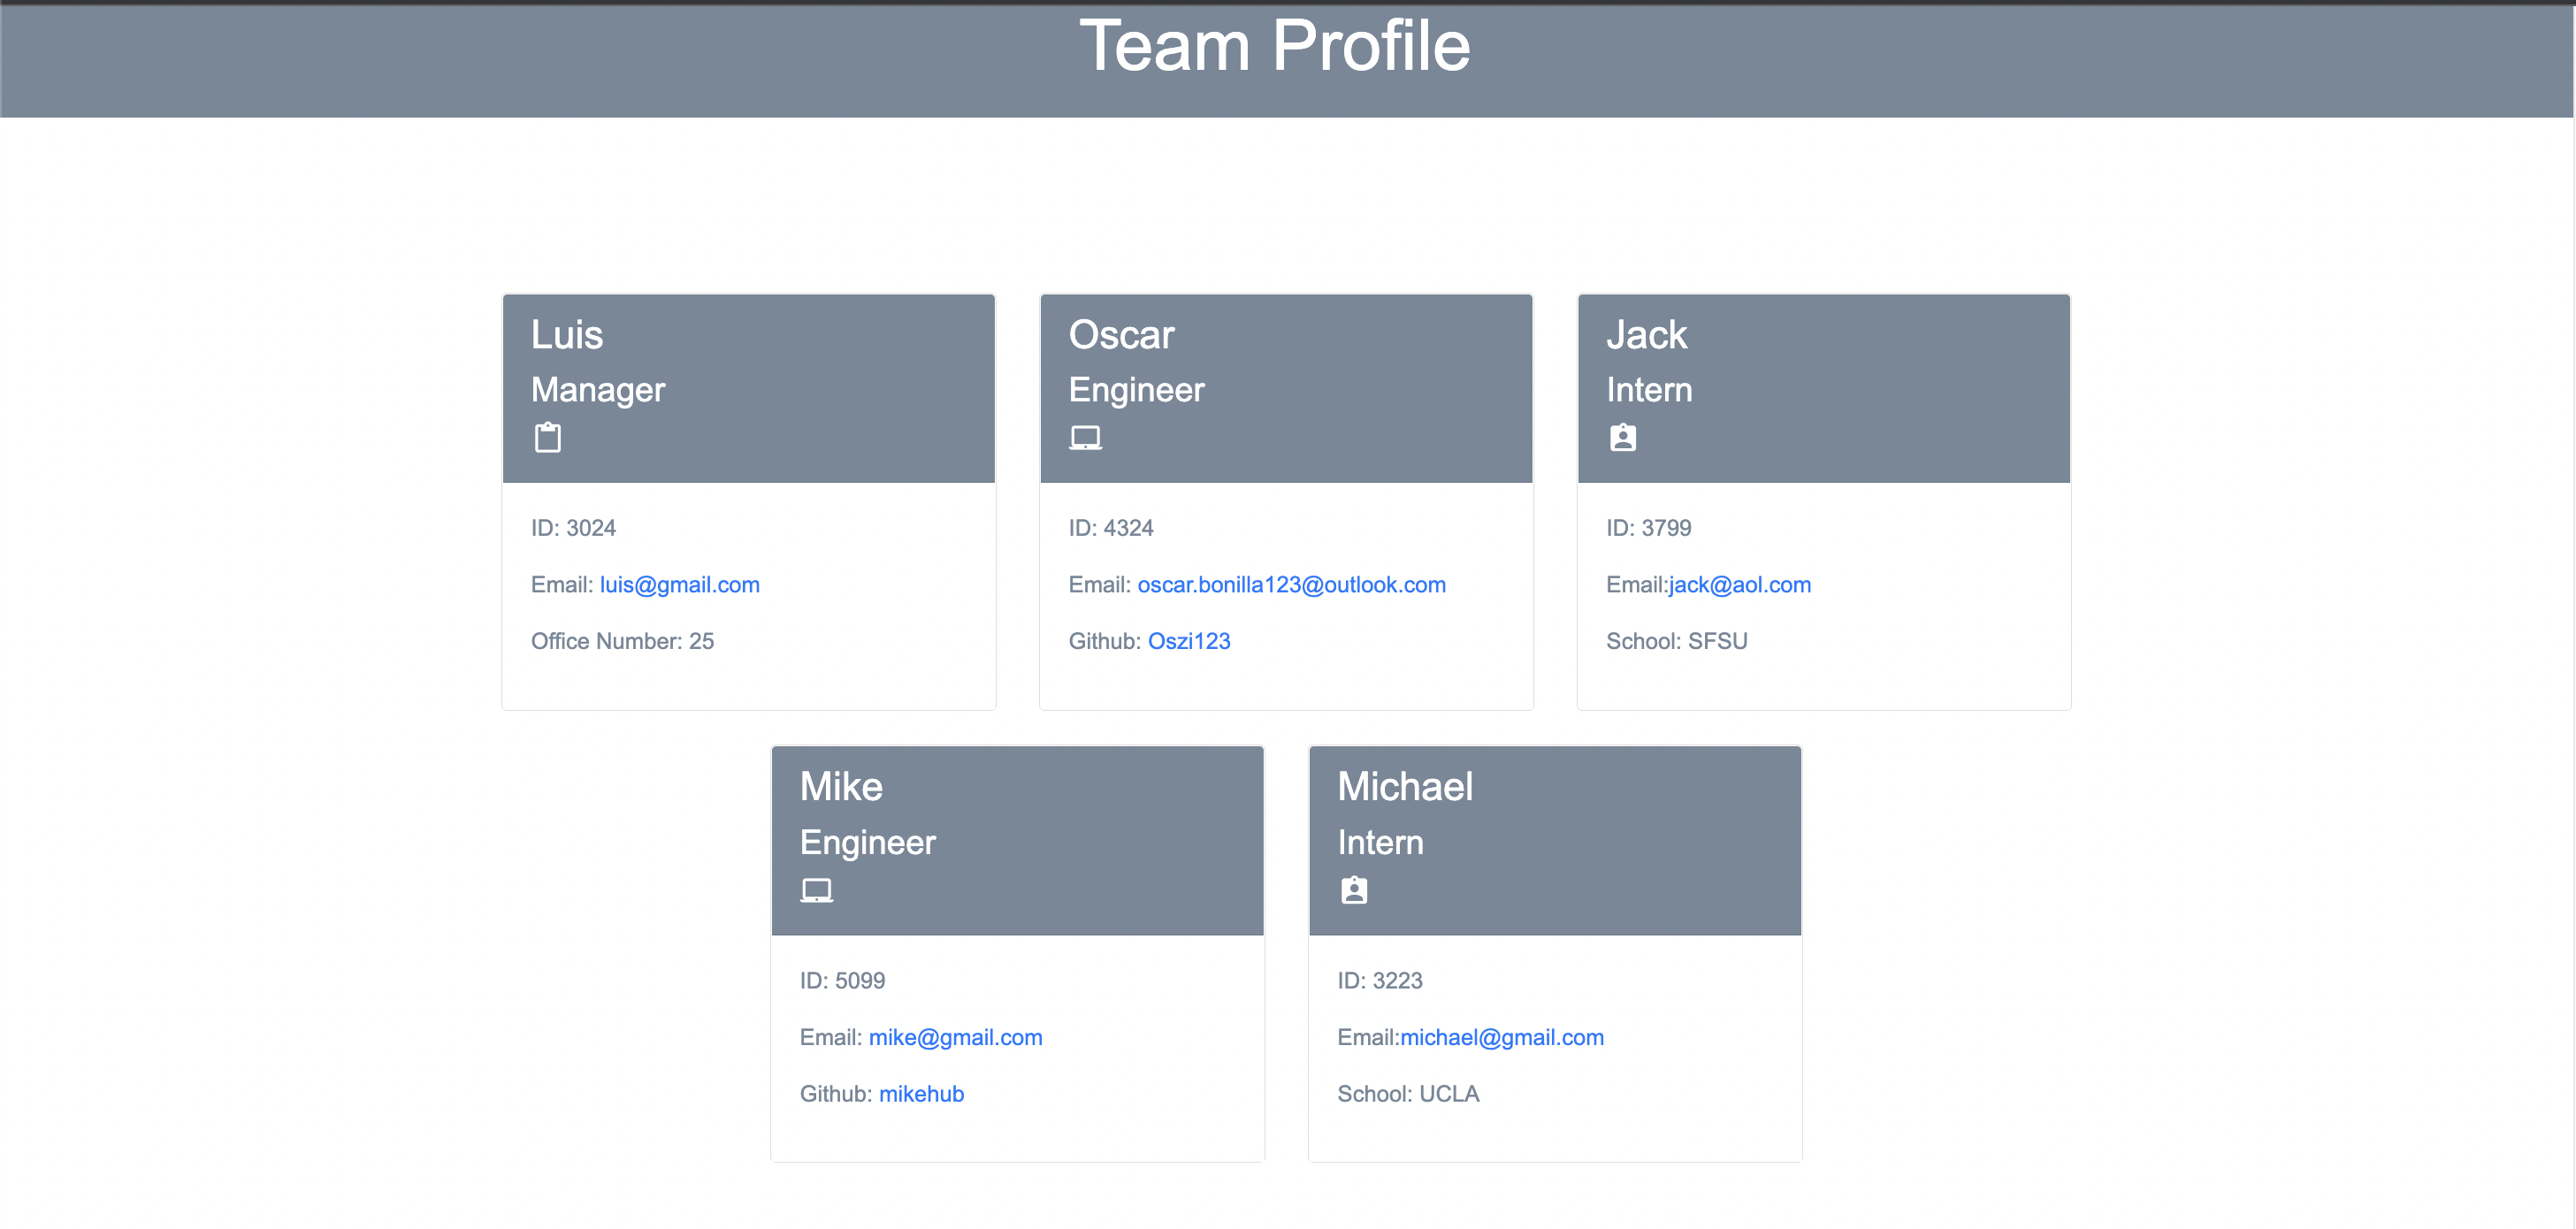2576x1229 pixels.
Task: Click the Team Profile header title
Action: point(1278,46)
